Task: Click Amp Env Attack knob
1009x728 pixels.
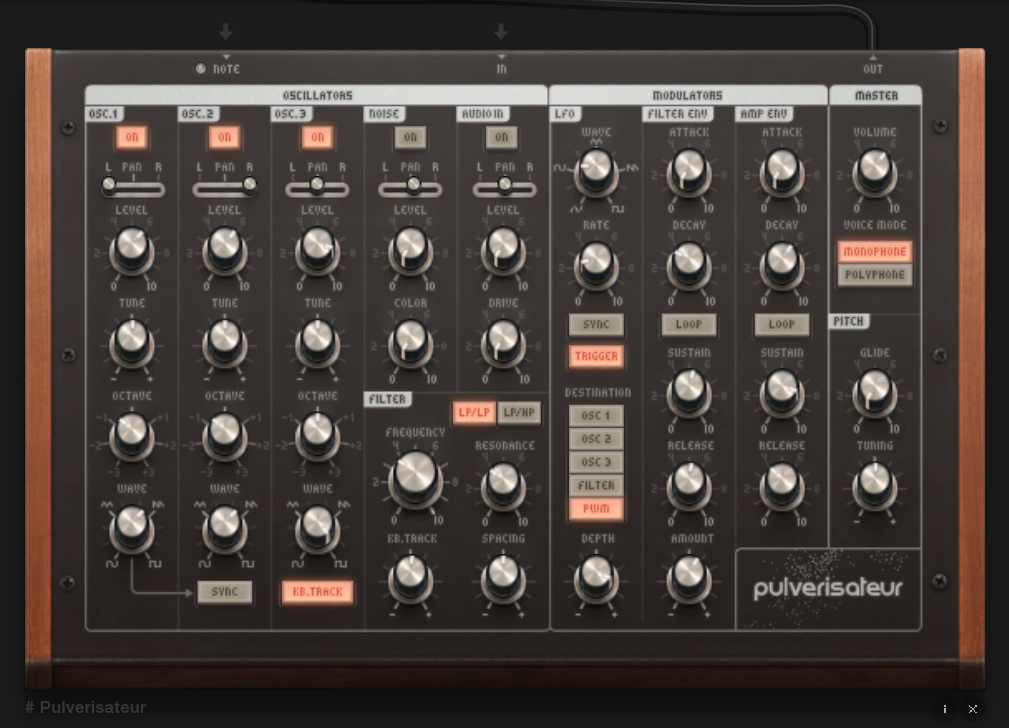Action: pyautogui.click(x=782, y=171)
